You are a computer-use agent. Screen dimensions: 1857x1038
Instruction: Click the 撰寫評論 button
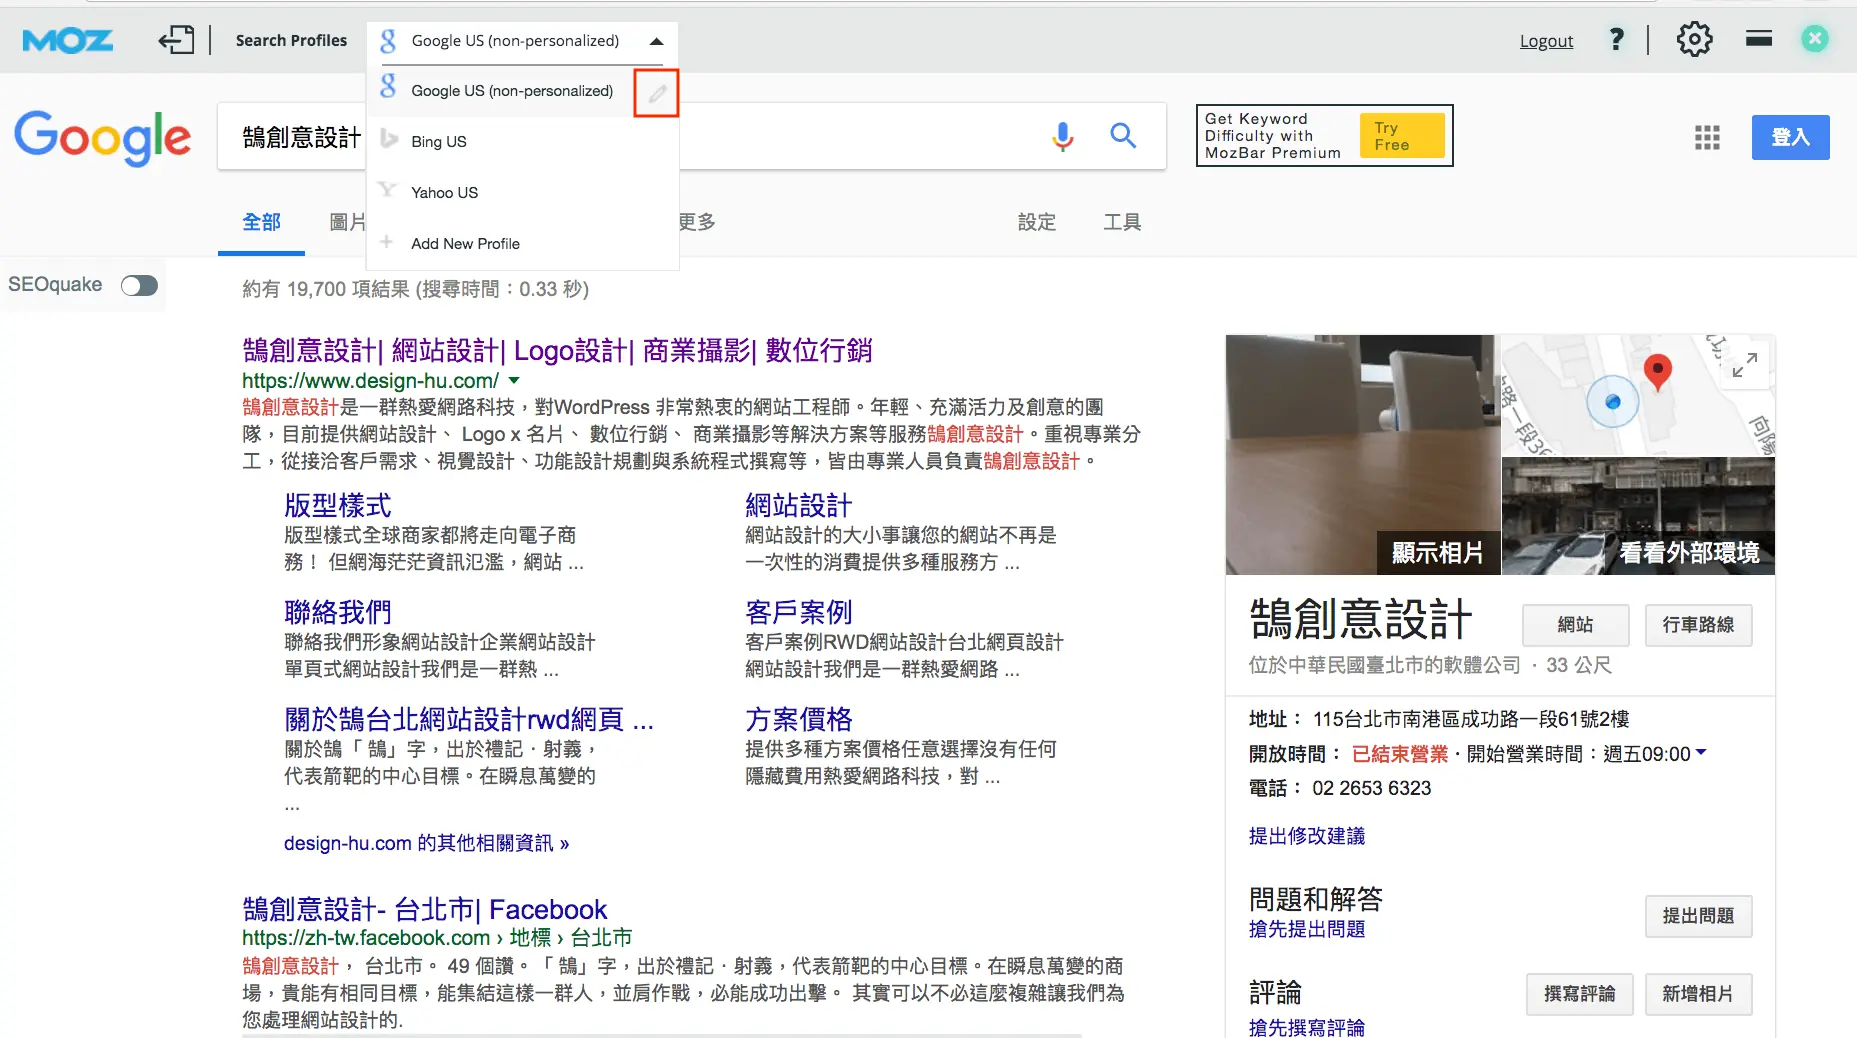(x=1579, y=994)
